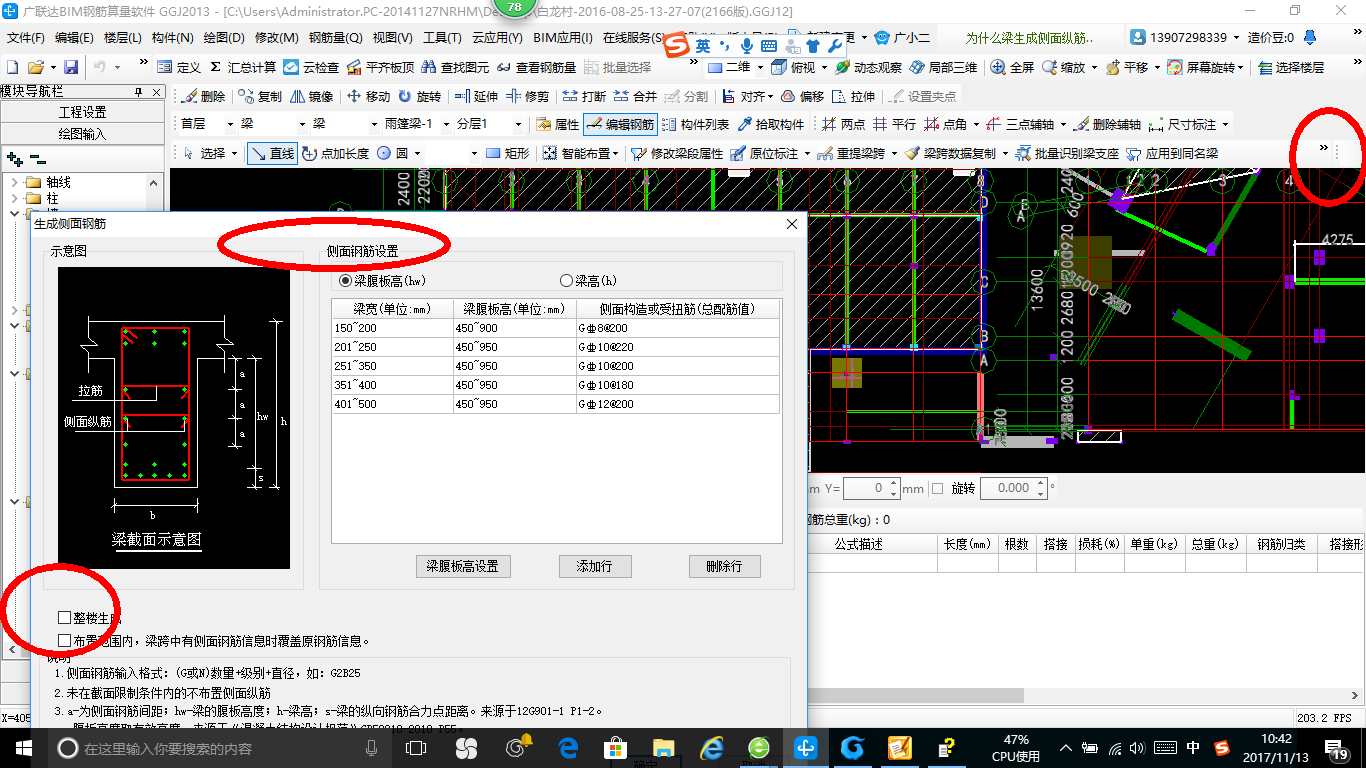The width and height of the screenshot is (1366, 768).
Task: Switch to 动态观察 (dynamic observation) view
Action: tap(868, 67)
